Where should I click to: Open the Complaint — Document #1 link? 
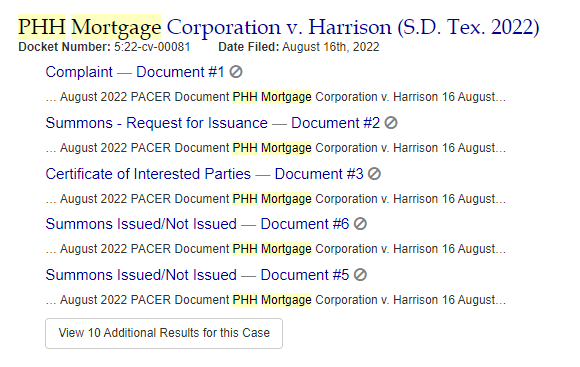(x=135, y=72)
